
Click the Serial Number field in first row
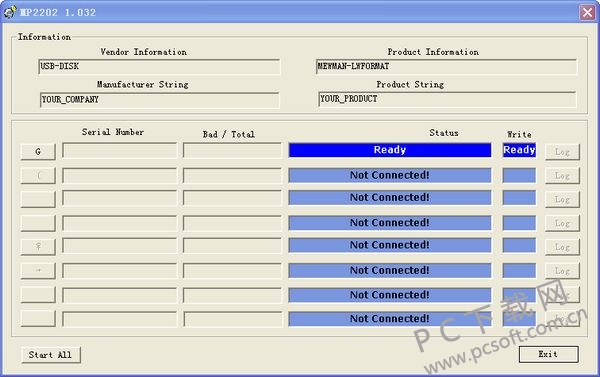click(120, 150)
